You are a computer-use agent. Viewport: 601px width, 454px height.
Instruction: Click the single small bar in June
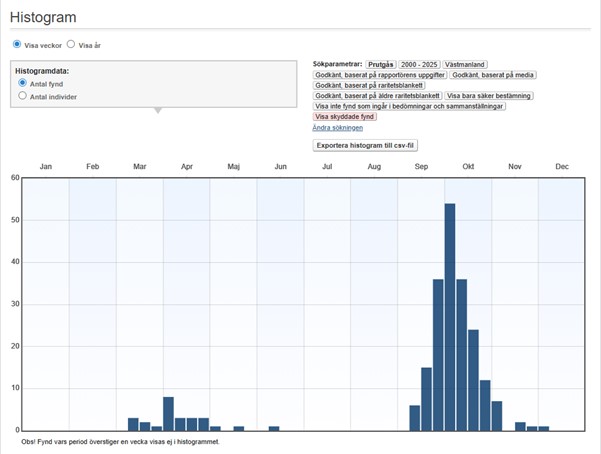pos(274,428)
